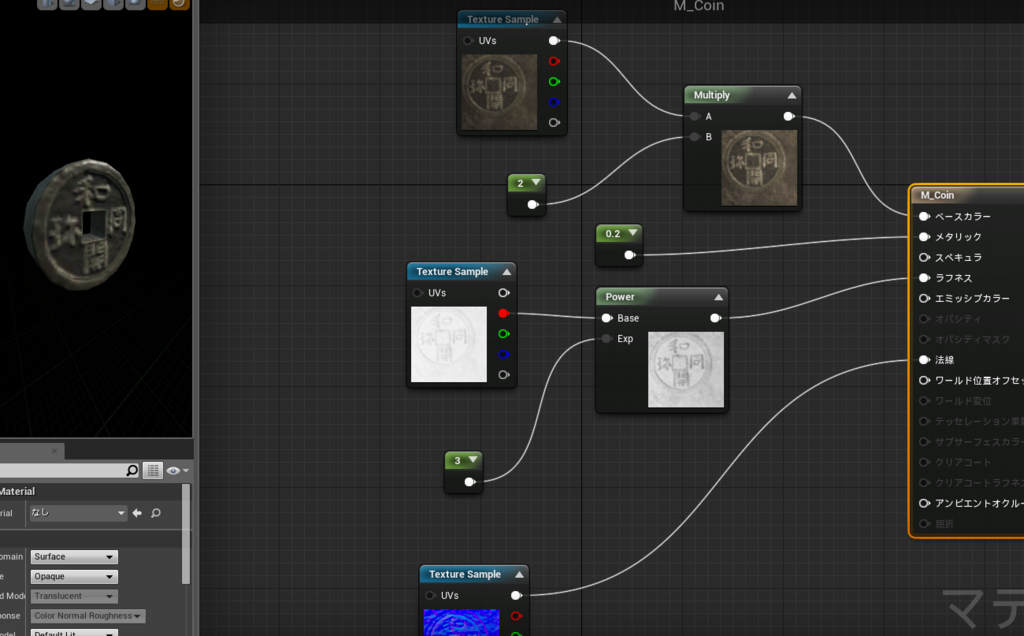Click red output pin on middle Texture Sample
The width and height of the screenshot is (1024, 636).
click(504, 313)
